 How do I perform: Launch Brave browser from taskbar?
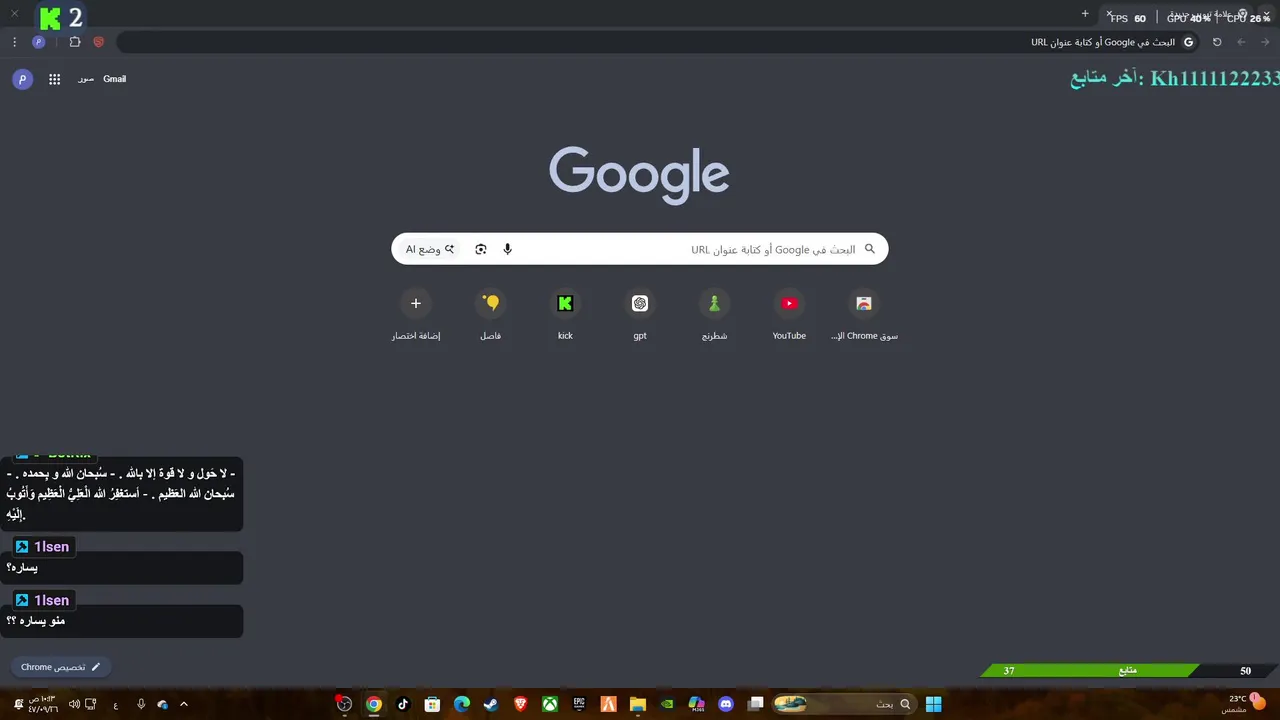coord(520,704)
